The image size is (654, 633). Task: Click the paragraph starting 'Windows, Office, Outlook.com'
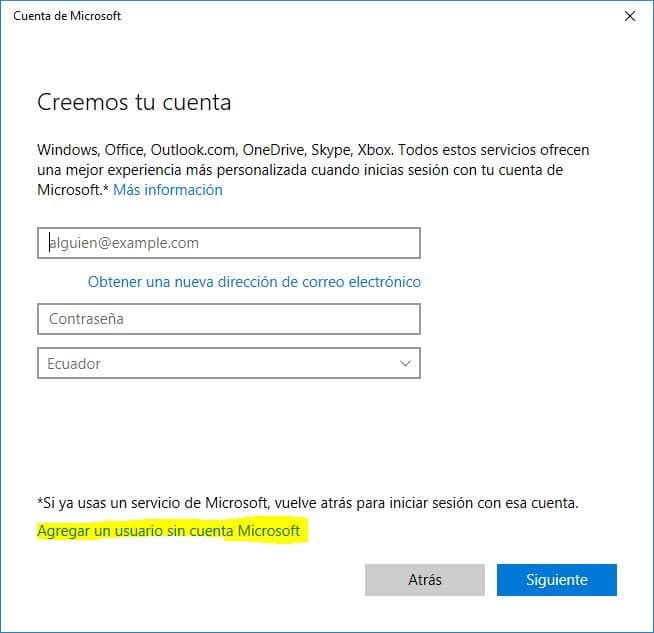[x=313, y=170]
